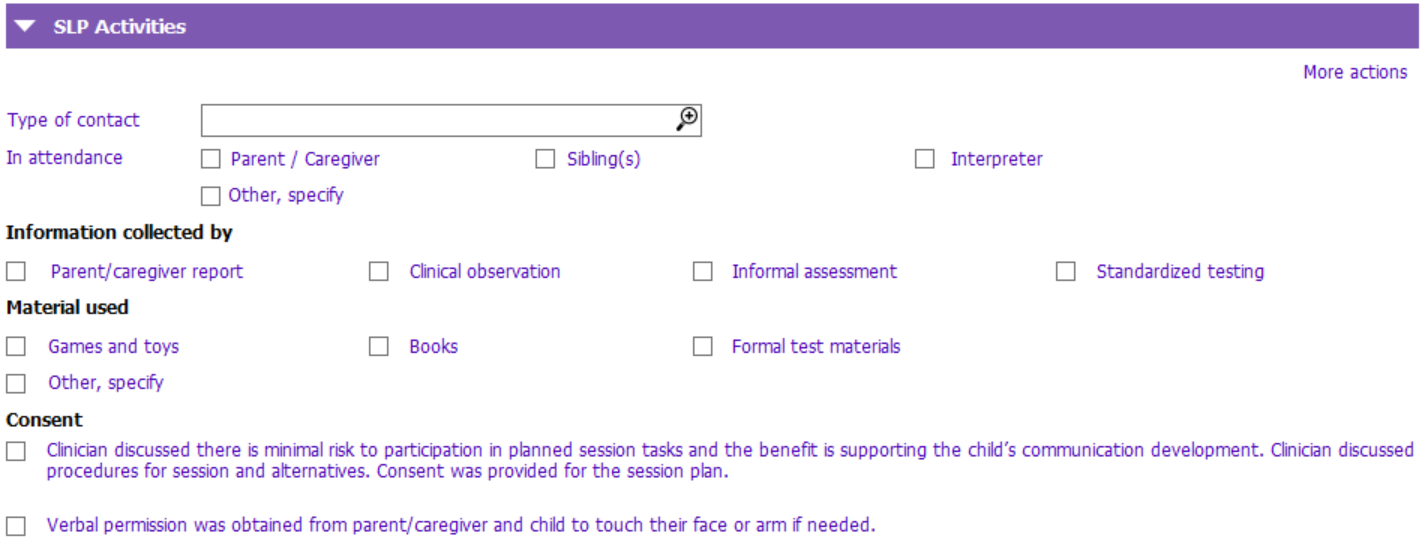Open the More actions link
Viewport: 1424px width, 556px height.
pyautogui.click(x=1355, y=72)
